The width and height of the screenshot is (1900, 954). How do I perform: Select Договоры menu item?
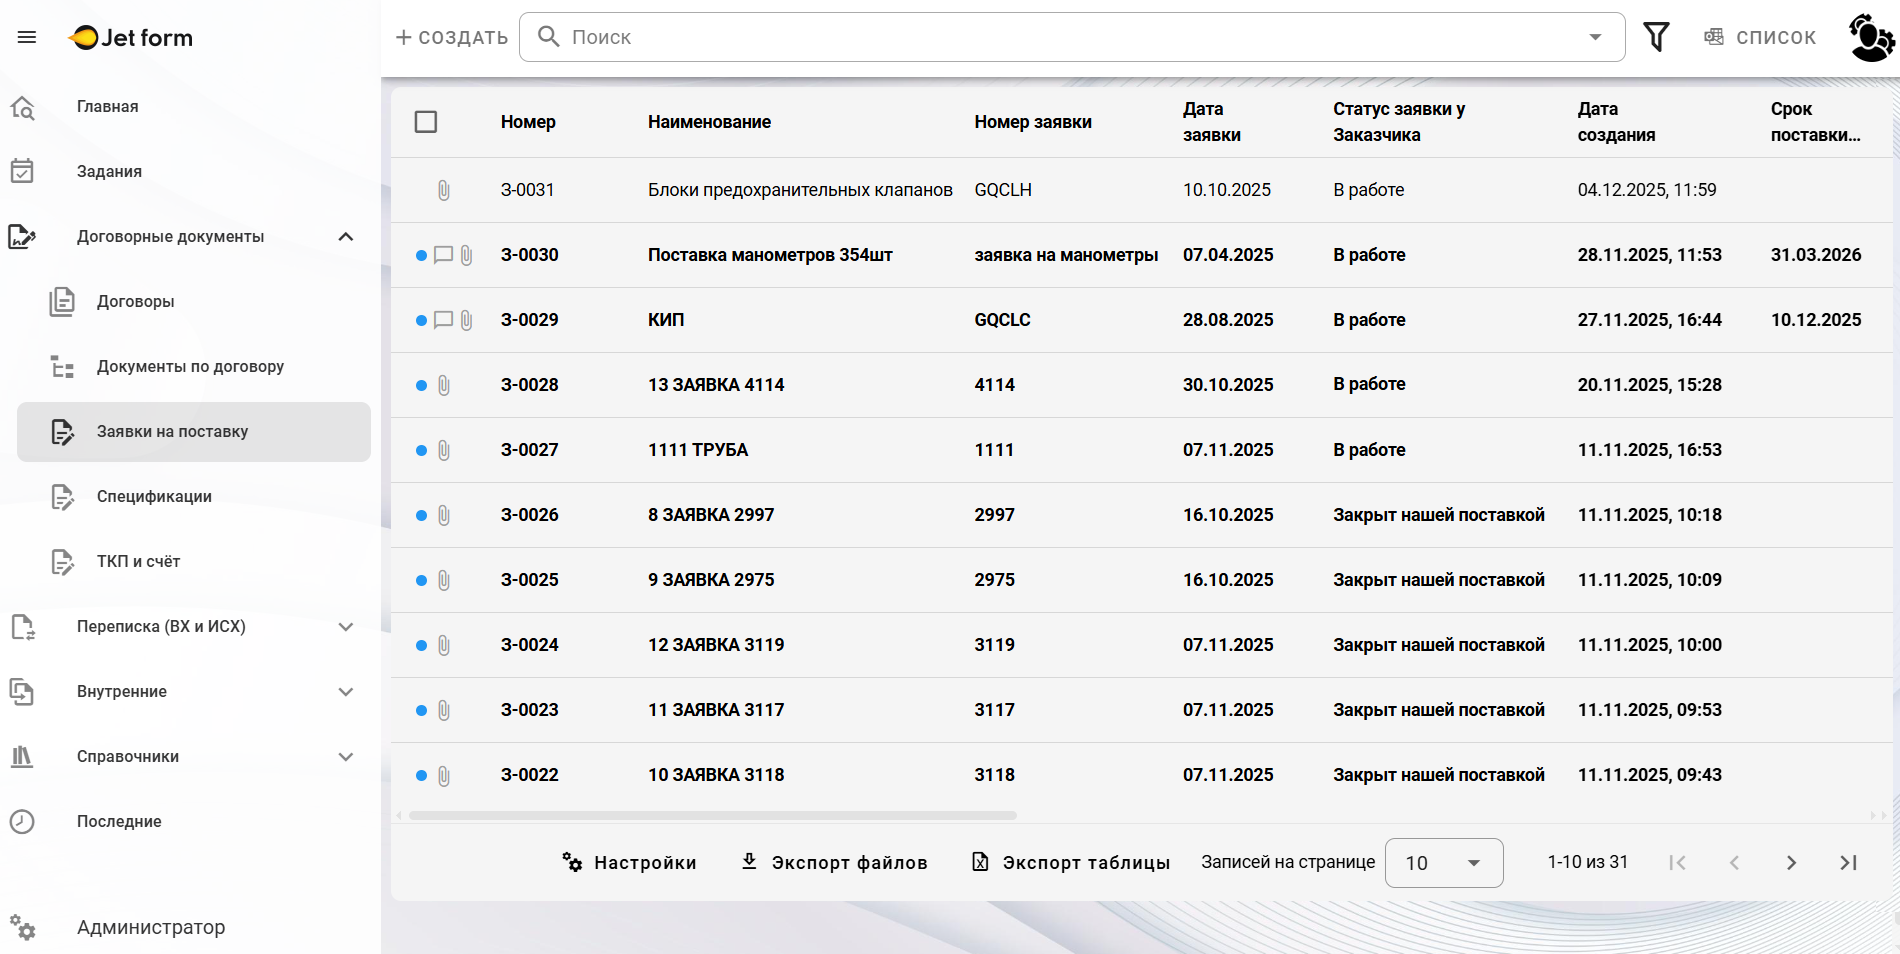[x=135, y=302]
